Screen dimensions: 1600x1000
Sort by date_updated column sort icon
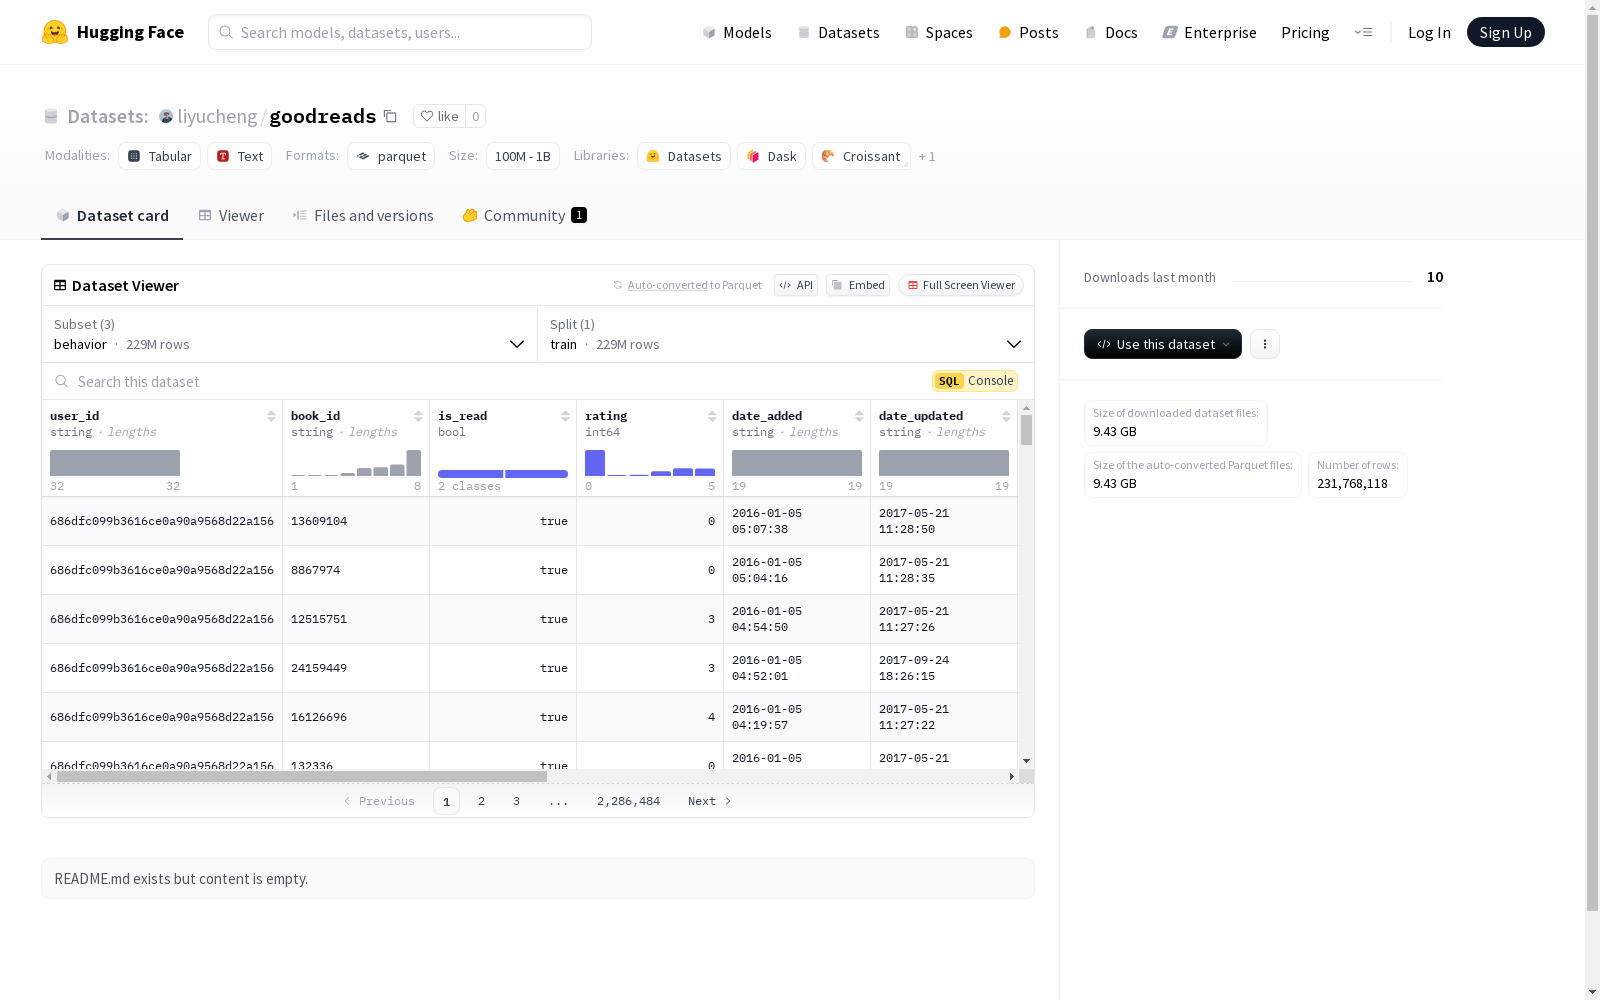(1006, 416)
